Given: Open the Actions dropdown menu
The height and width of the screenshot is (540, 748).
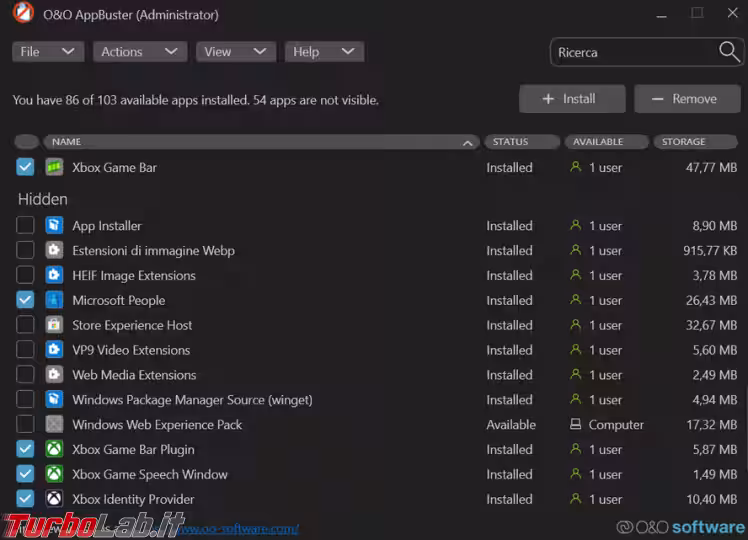Looking at the screenshot, I should click(140, 52).
